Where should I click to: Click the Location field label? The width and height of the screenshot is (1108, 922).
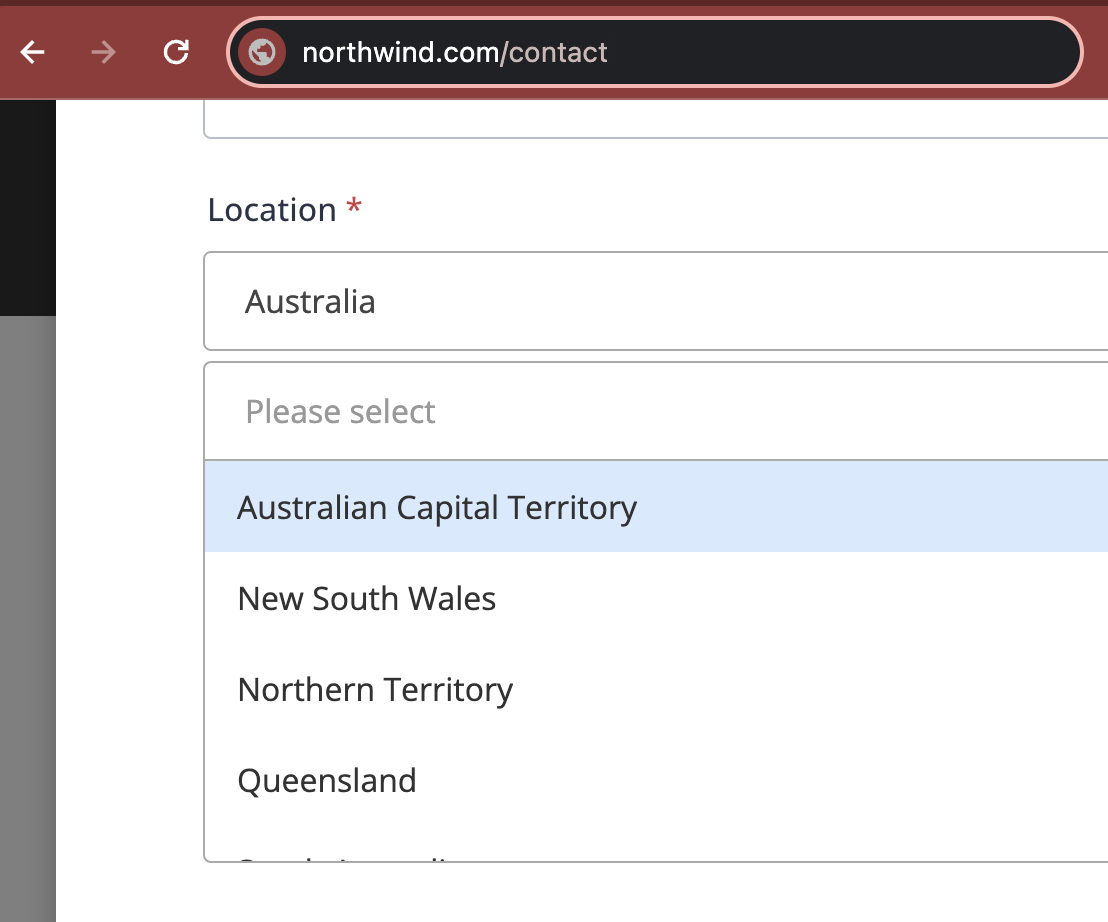[x=272, y=209]
